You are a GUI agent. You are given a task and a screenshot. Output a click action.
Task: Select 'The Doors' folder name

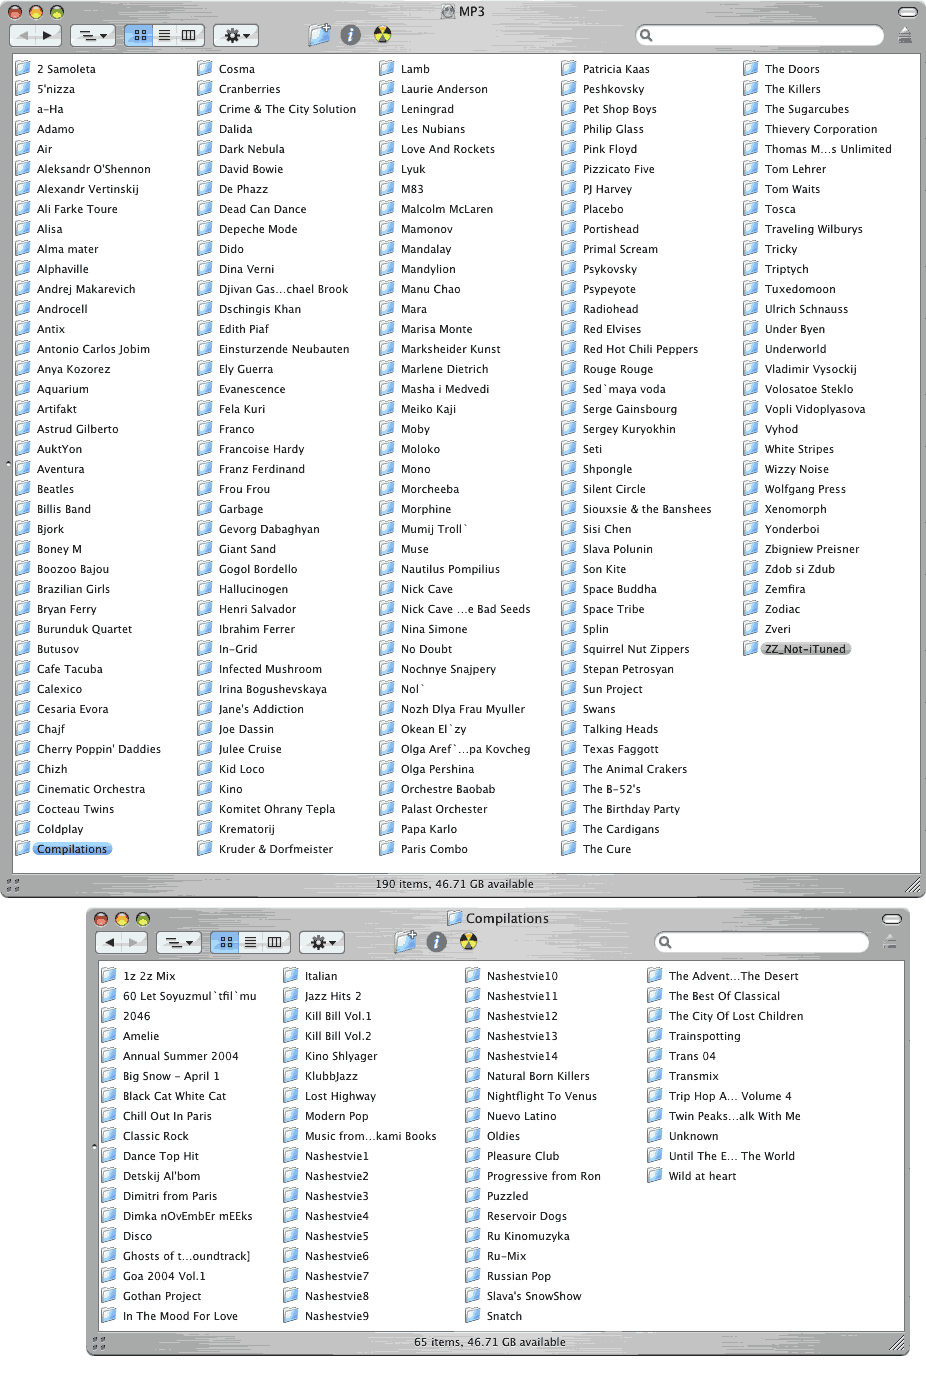click(792, 69)
